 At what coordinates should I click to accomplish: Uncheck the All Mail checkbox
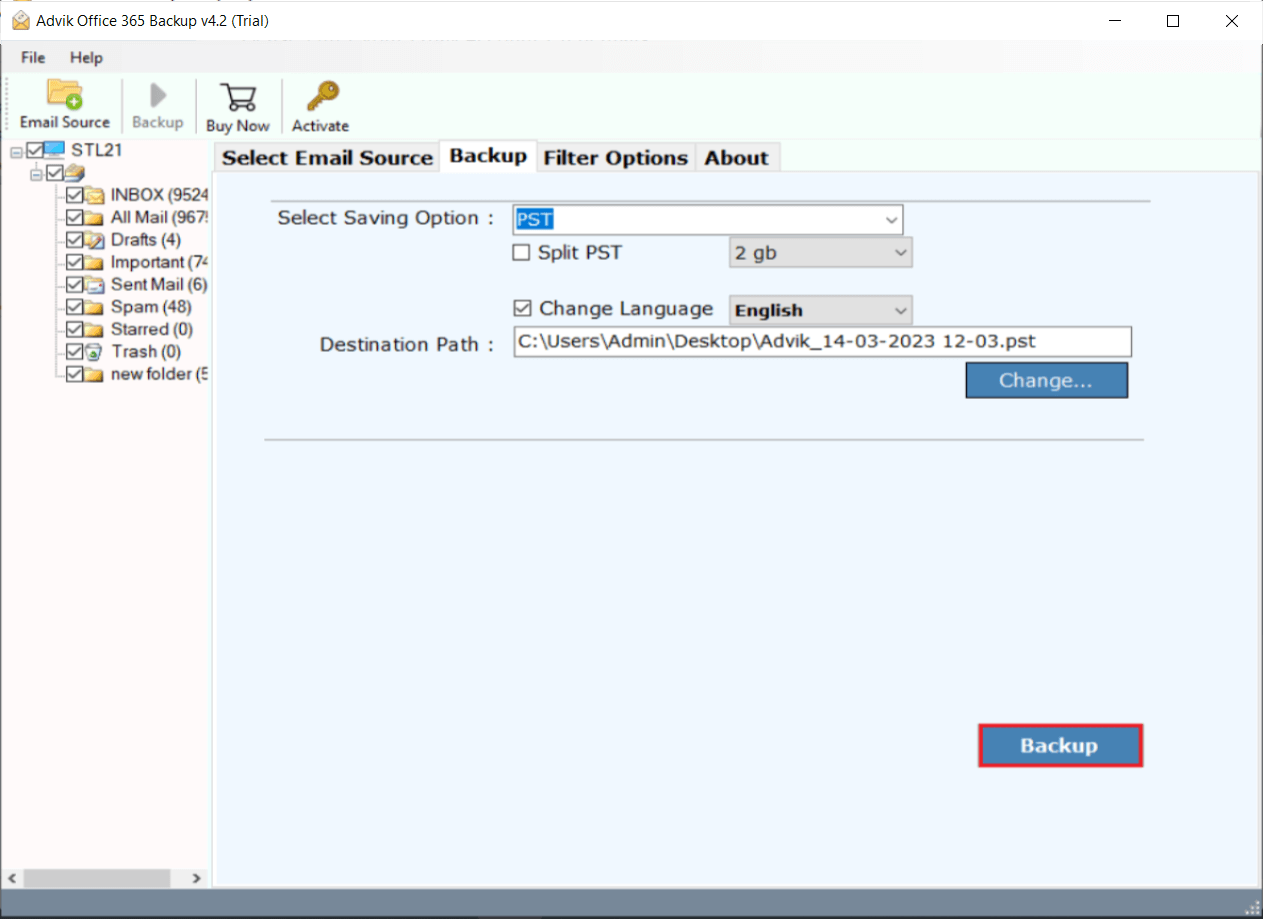(74, 217)
